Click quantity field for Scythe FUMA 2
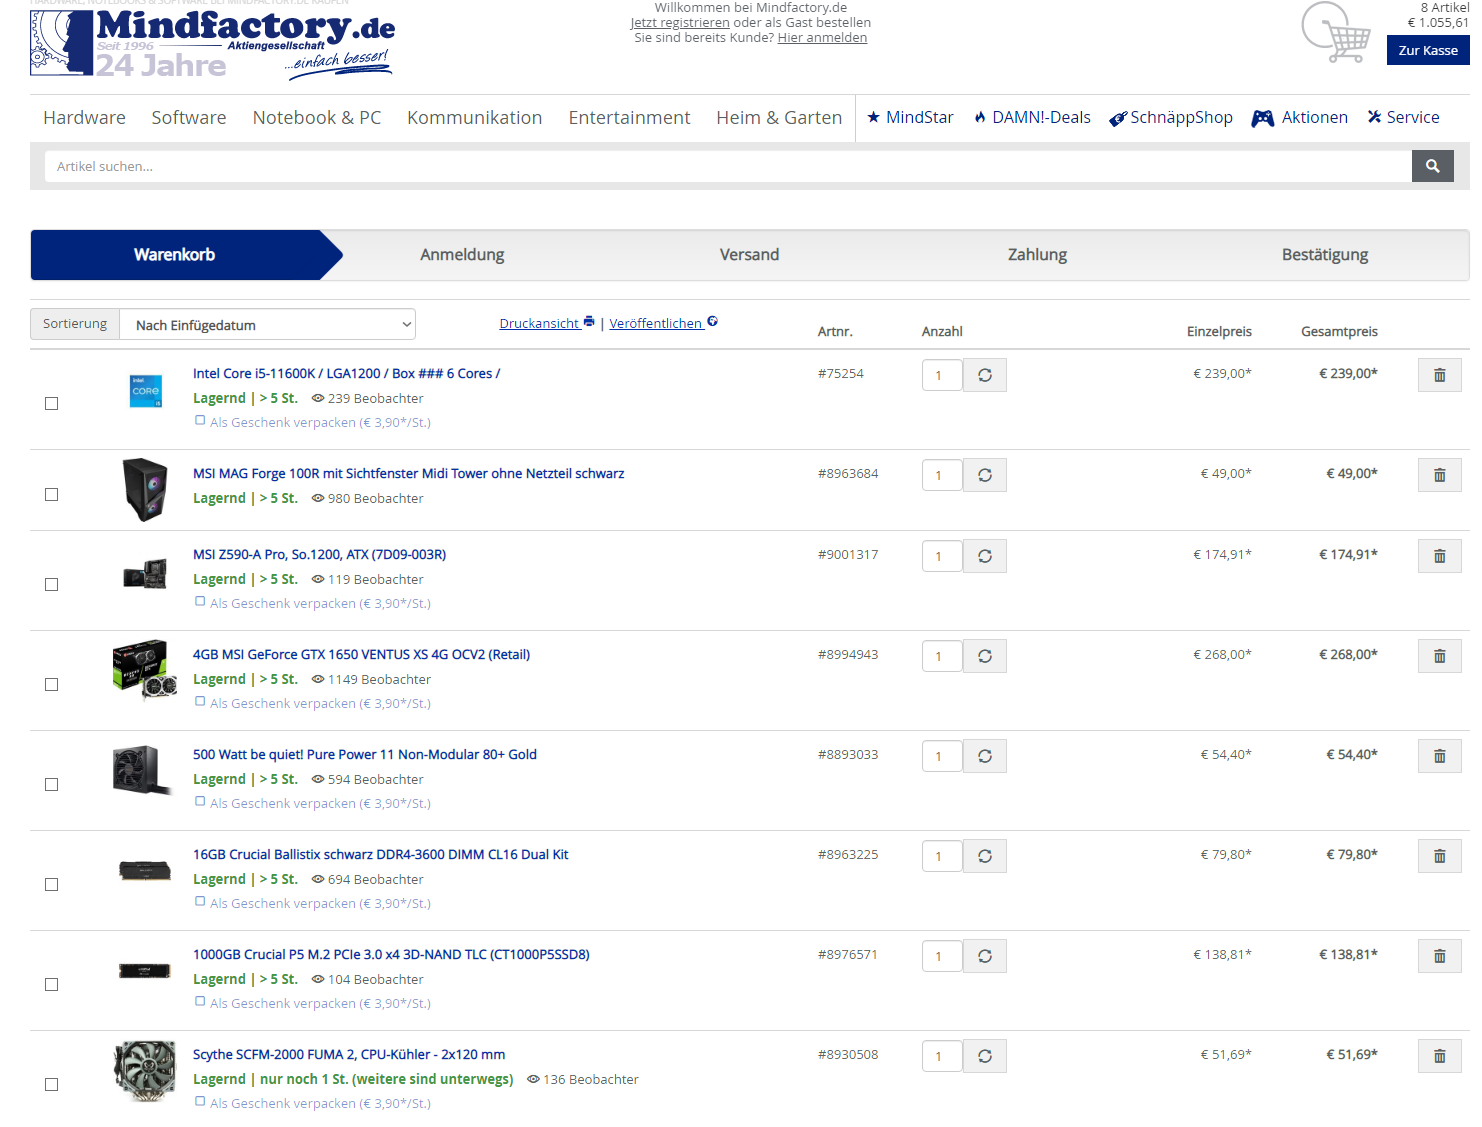The image size is (1482, 1127). click(941, 1056)
